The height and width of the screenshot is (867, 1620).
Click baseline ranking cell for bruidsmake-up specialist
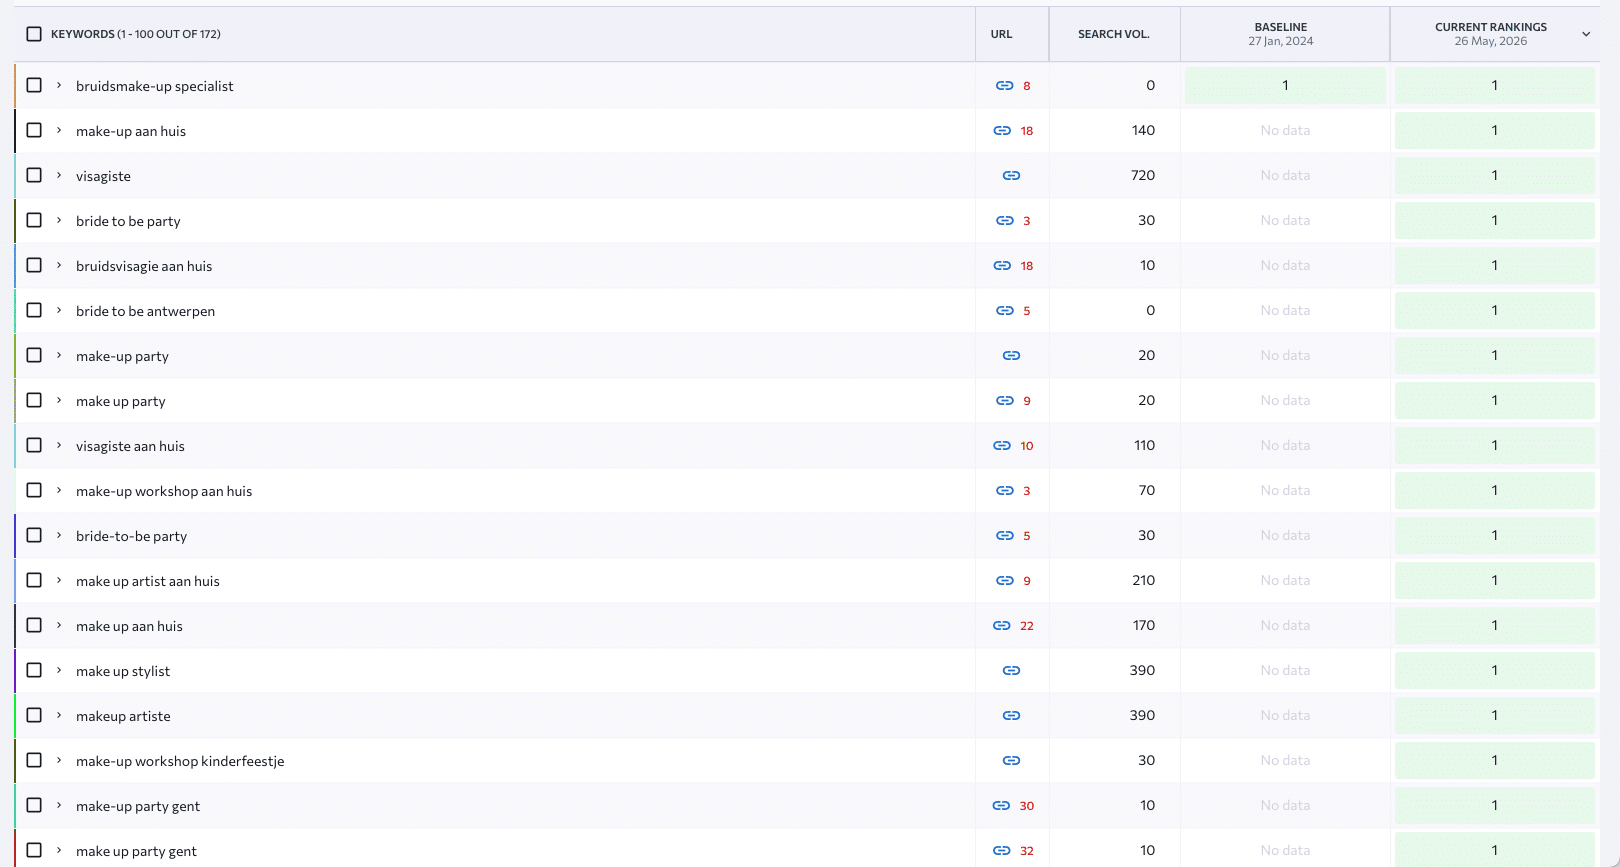click(1285, 85)
